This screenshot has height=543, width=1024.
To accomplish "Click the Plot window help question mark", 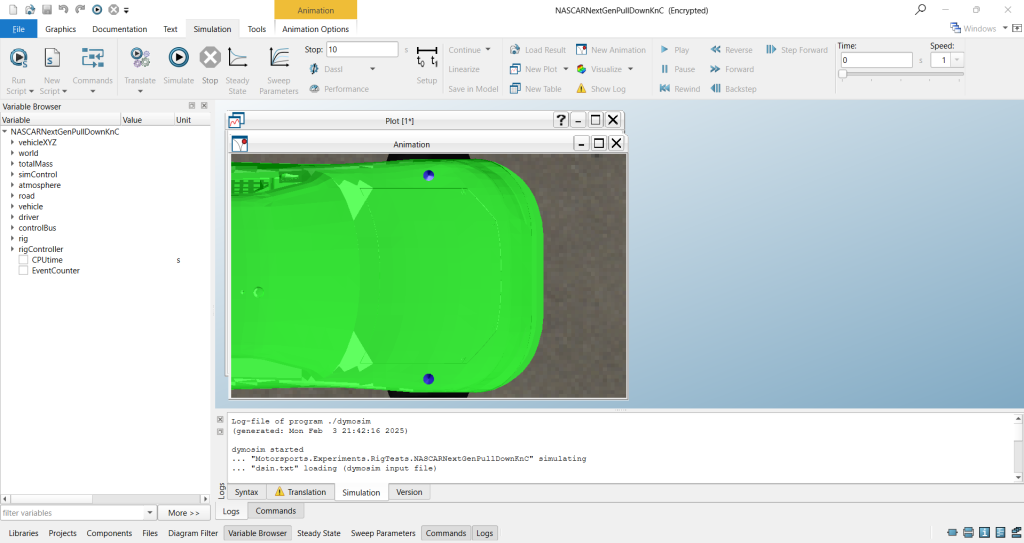I will pyautogui.click(x=560, y=120).
